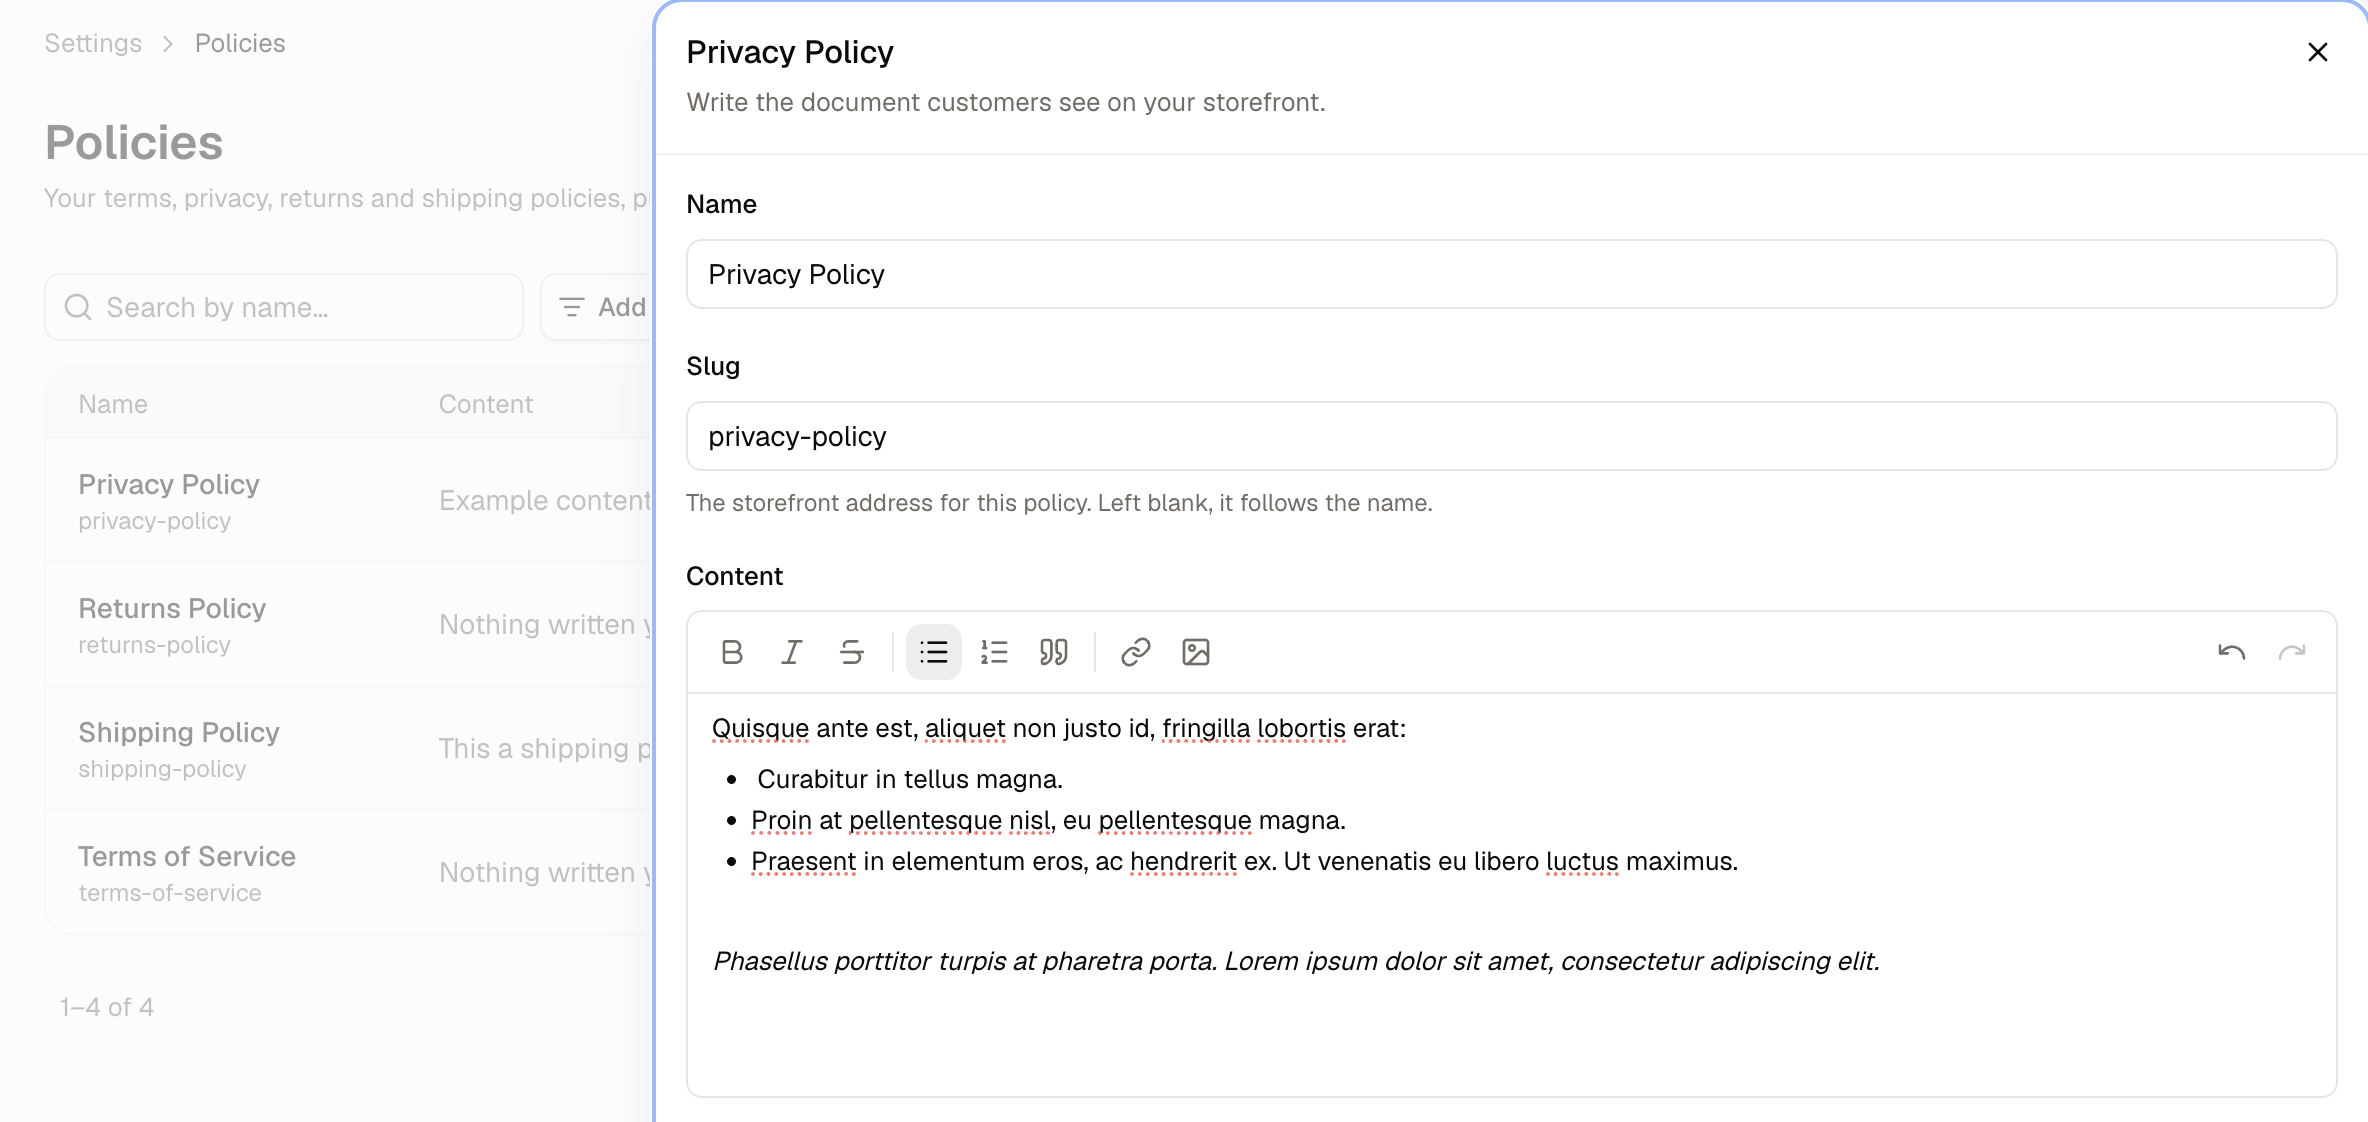
Task: Undo the last edit
Action: click(x=2232, y=652)
